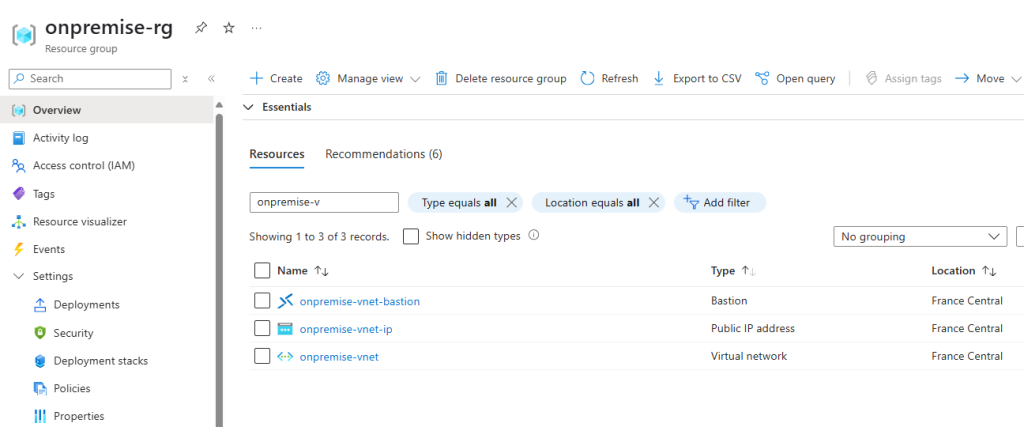Sort the table by Type column
This screenshot has height=427, width=1024.
pyautogui.click(x=733, y=270)
